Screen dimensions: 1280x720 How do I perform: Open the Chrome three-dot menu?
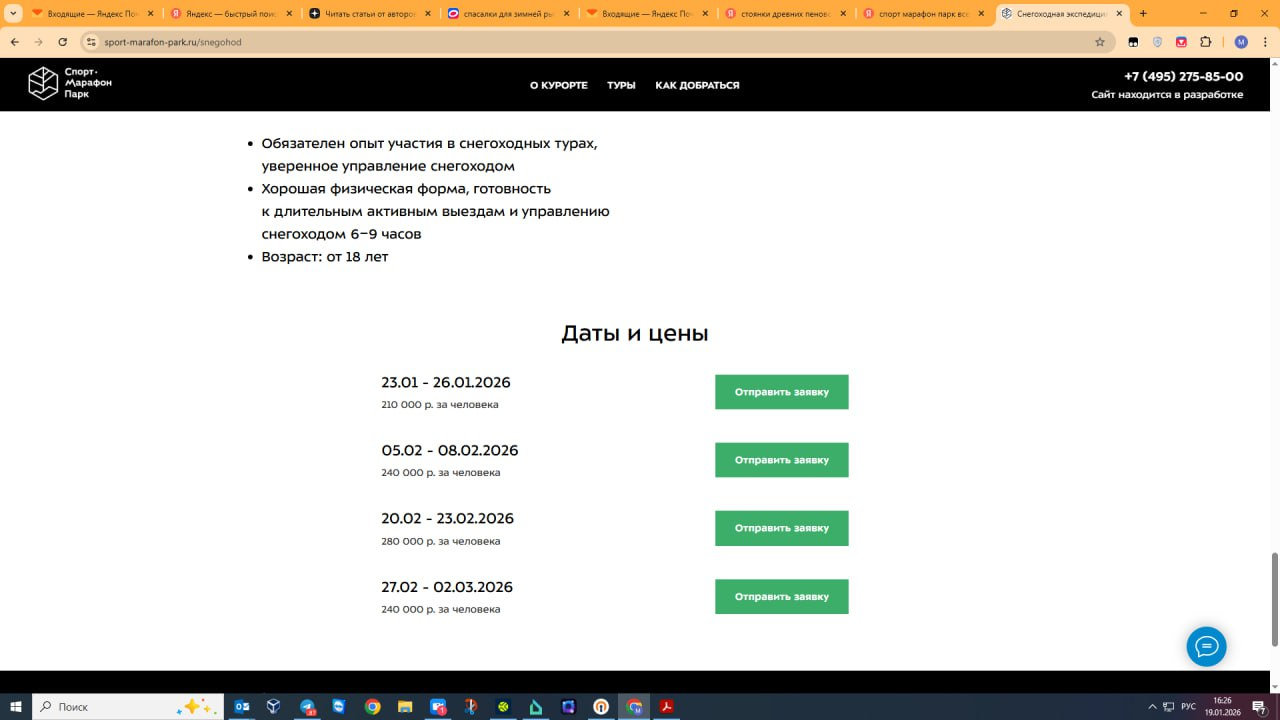click(x=1265, y=42)
